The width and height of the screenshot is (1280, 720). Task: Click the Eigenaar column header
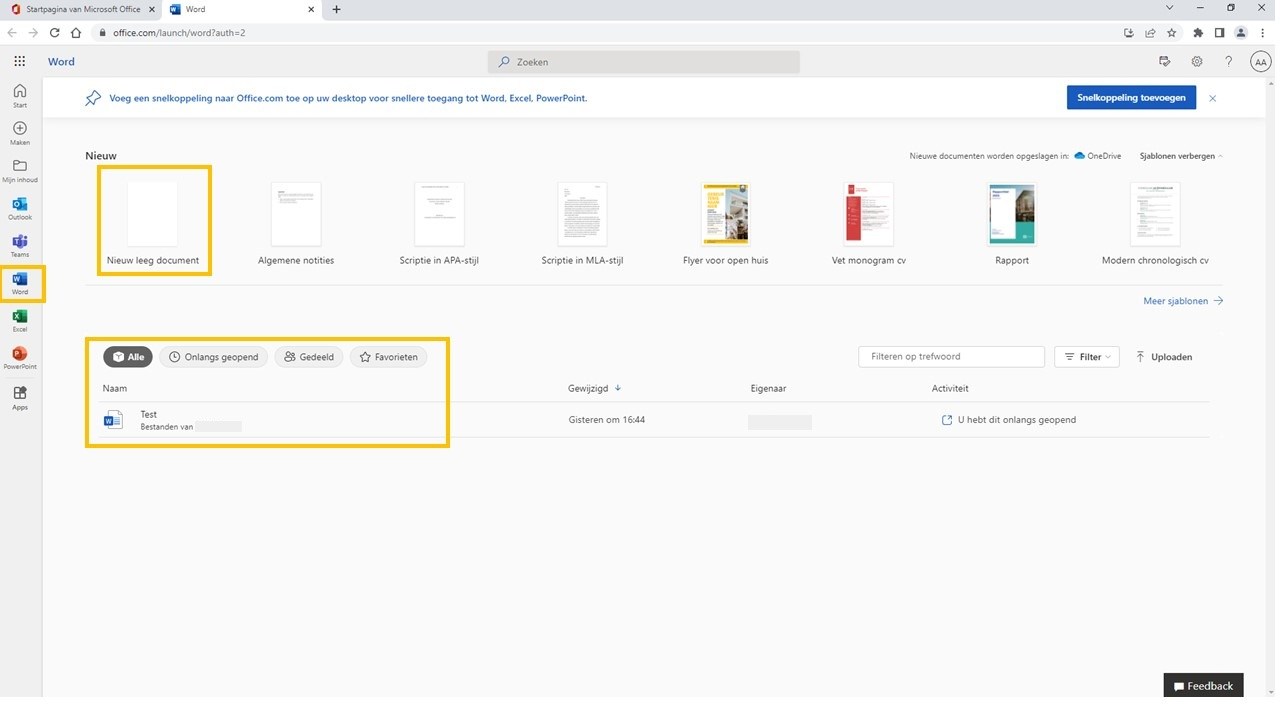[x=768, y=388]
